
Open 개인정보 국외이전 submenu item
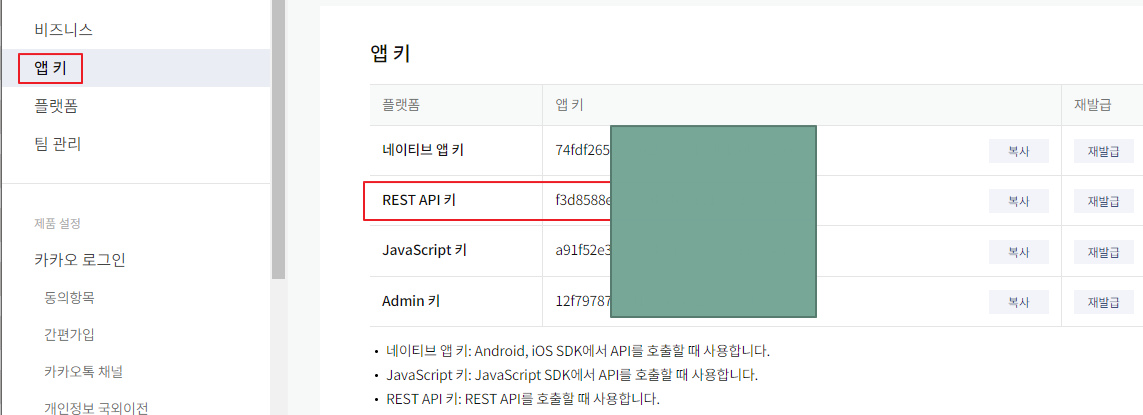coord(95,407)
